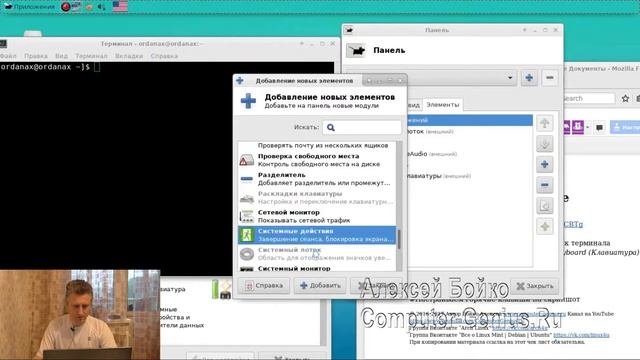Screen dimensions: 640x360
Task: Click the Разделитель separator line icon
Action: click(x=247, y=179)
